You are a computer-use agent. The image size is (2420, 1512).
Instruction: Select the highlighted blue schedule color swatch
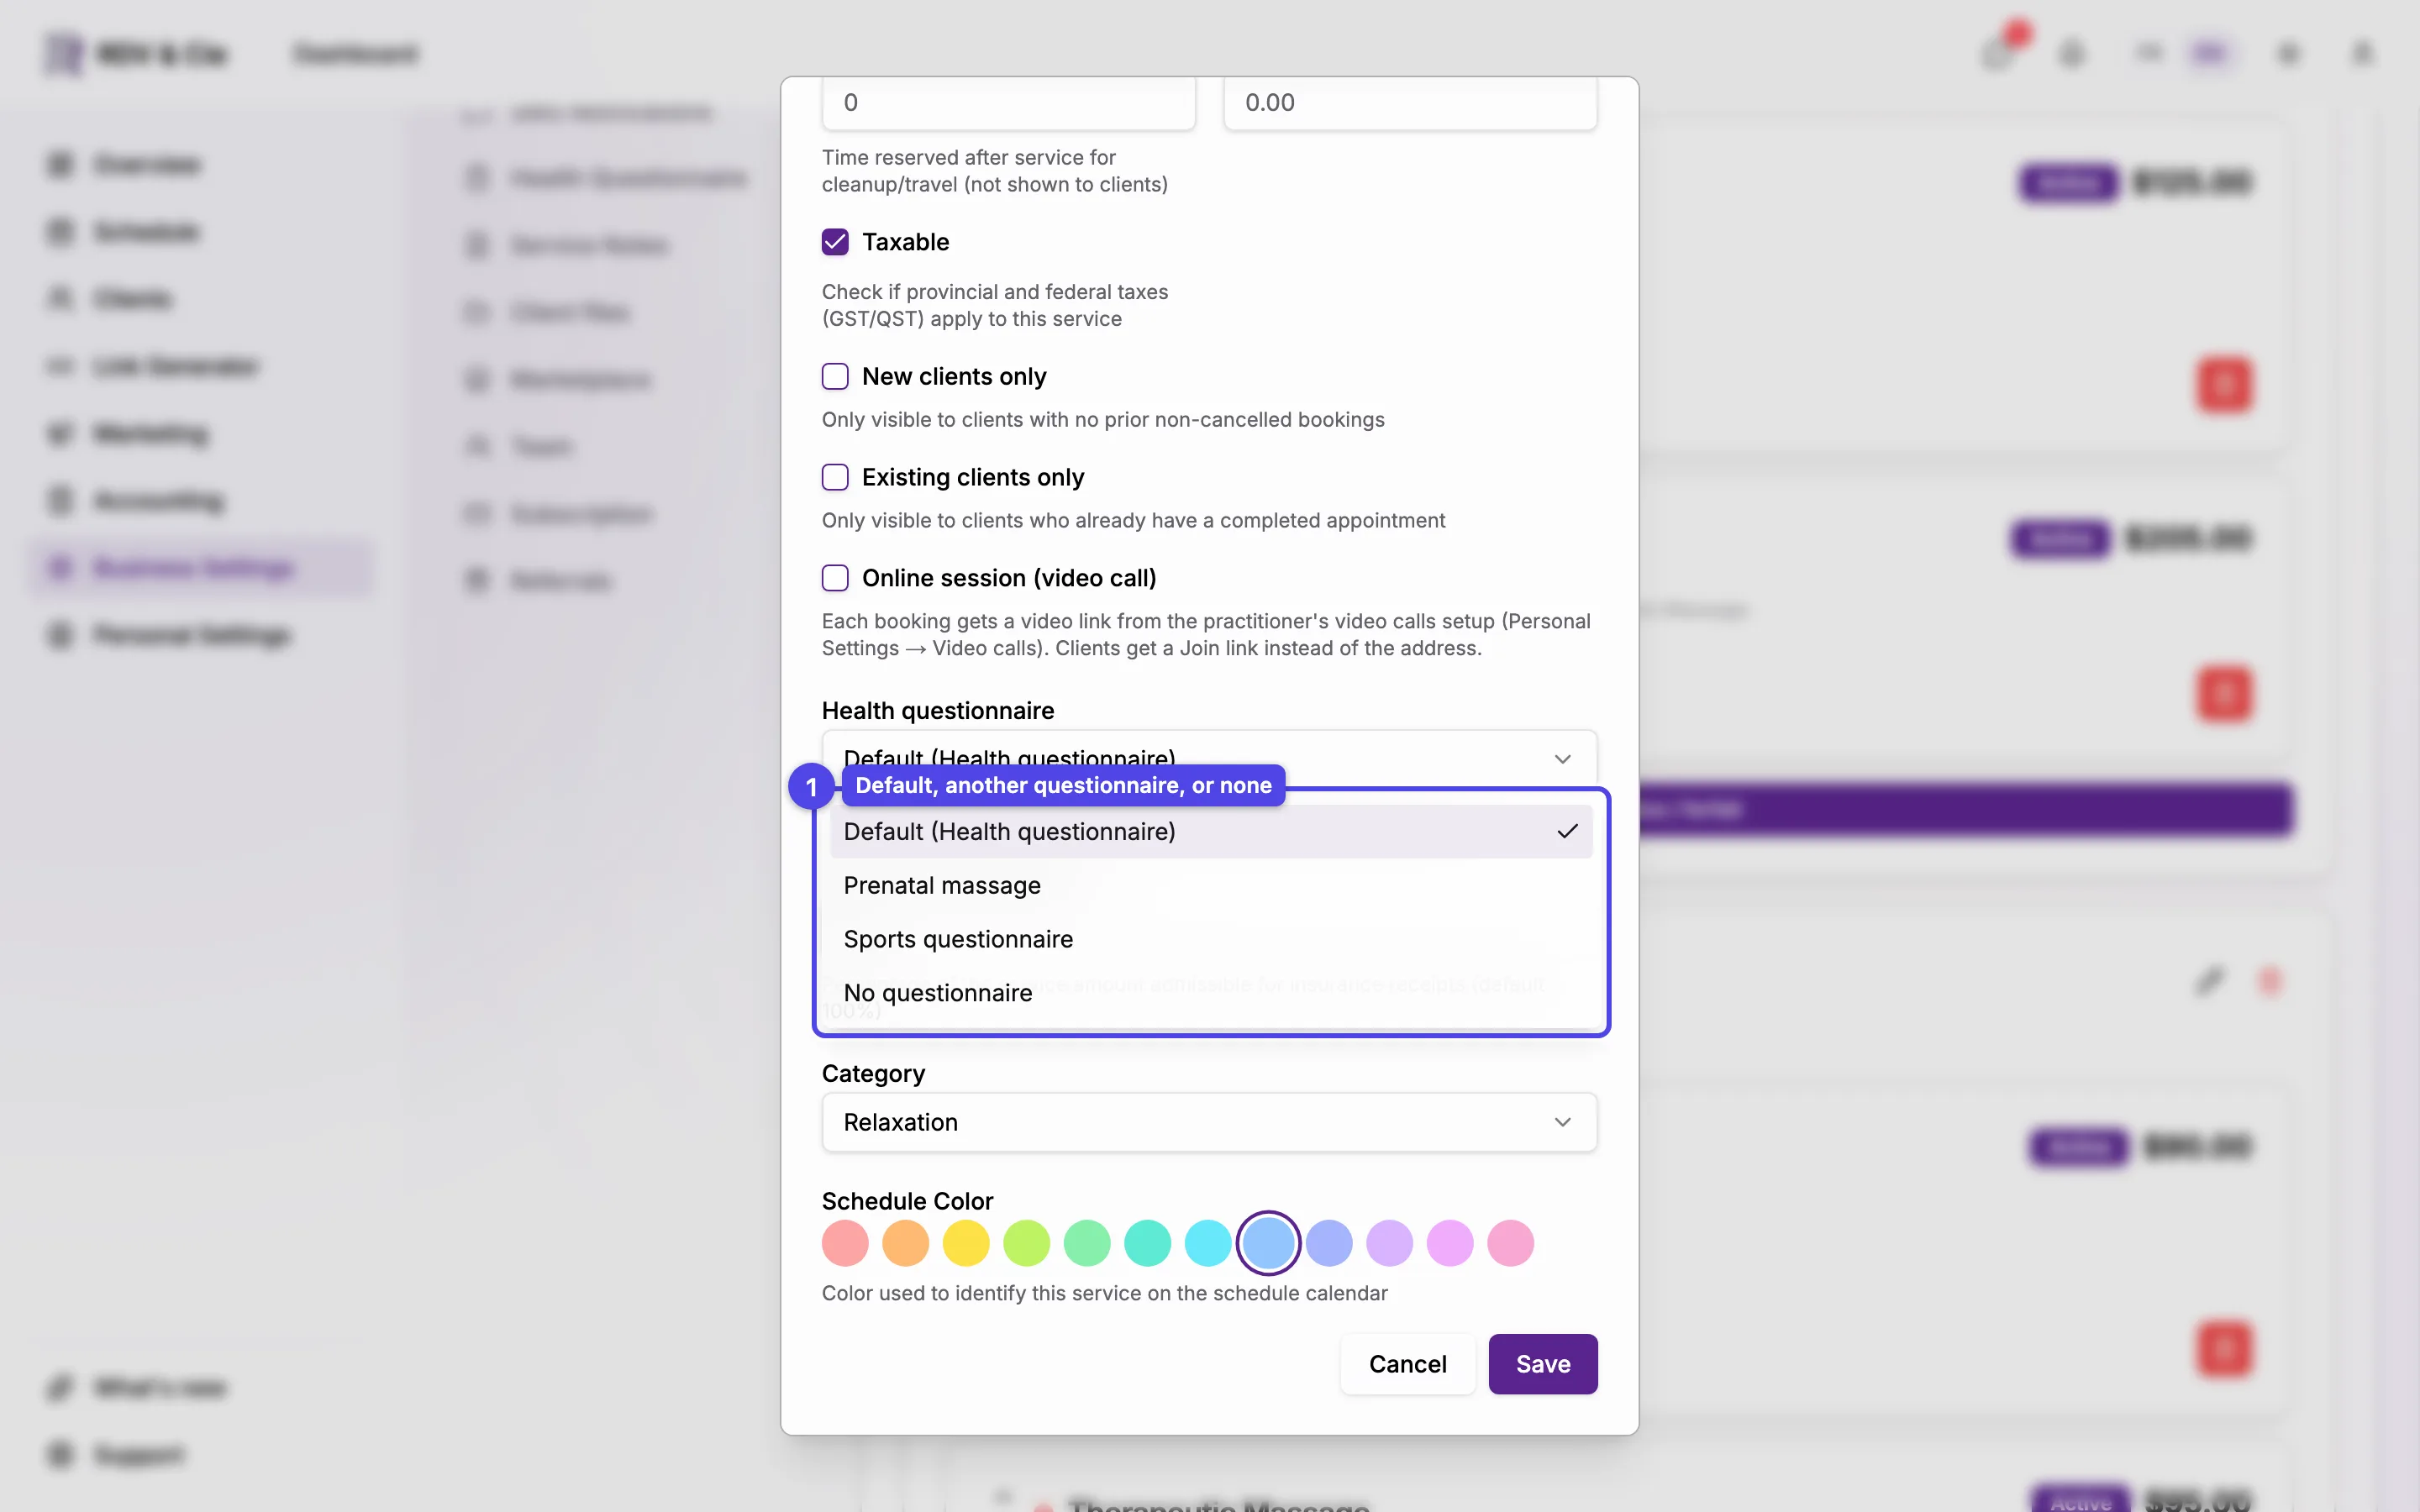coord(1268,1243)
